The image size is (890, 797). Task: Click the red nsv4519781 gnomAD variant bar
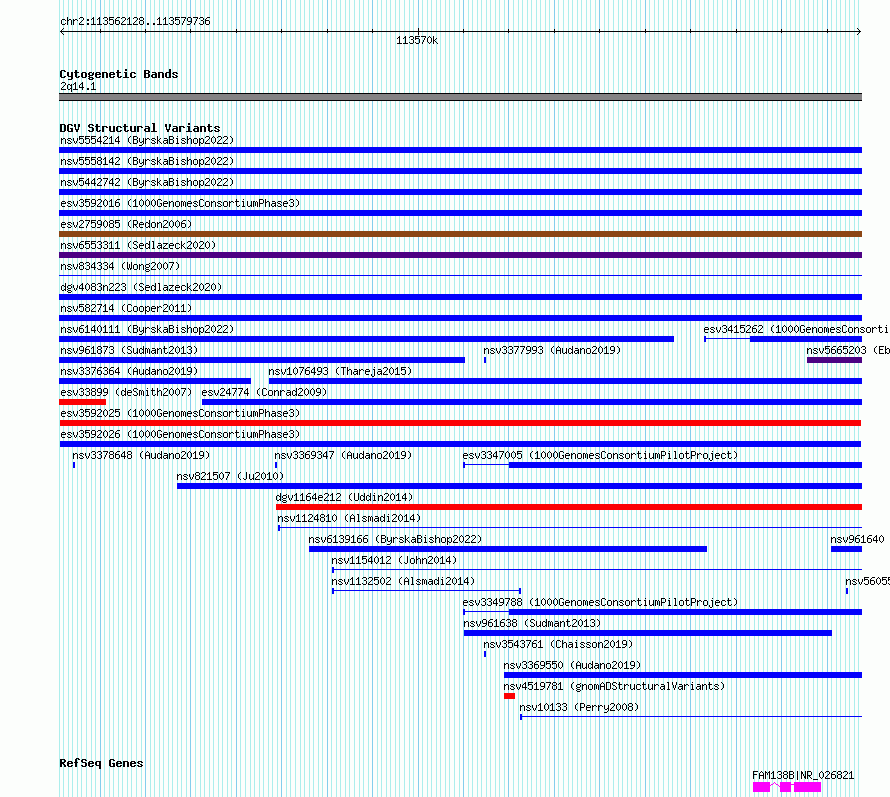coord(509,696)
